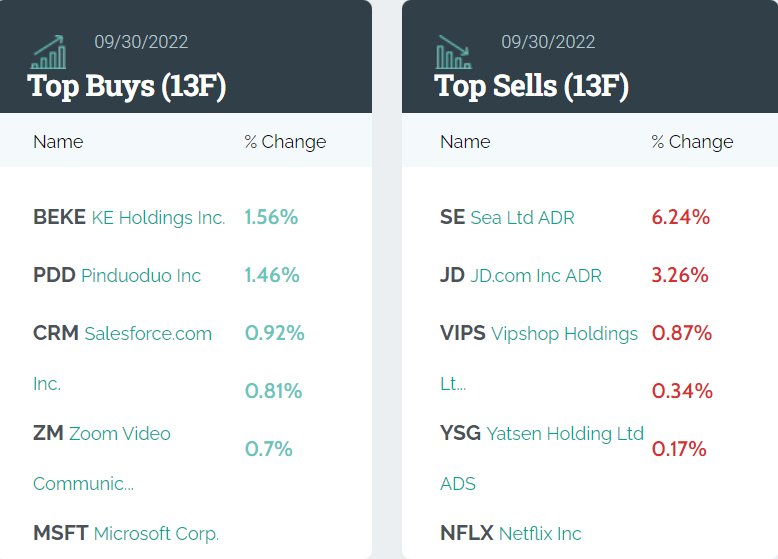This screenshot has width=778, height=559.
Task: Click the Top Sells (13F) heading
Action: pyautogui.click(x=532, y=86)
